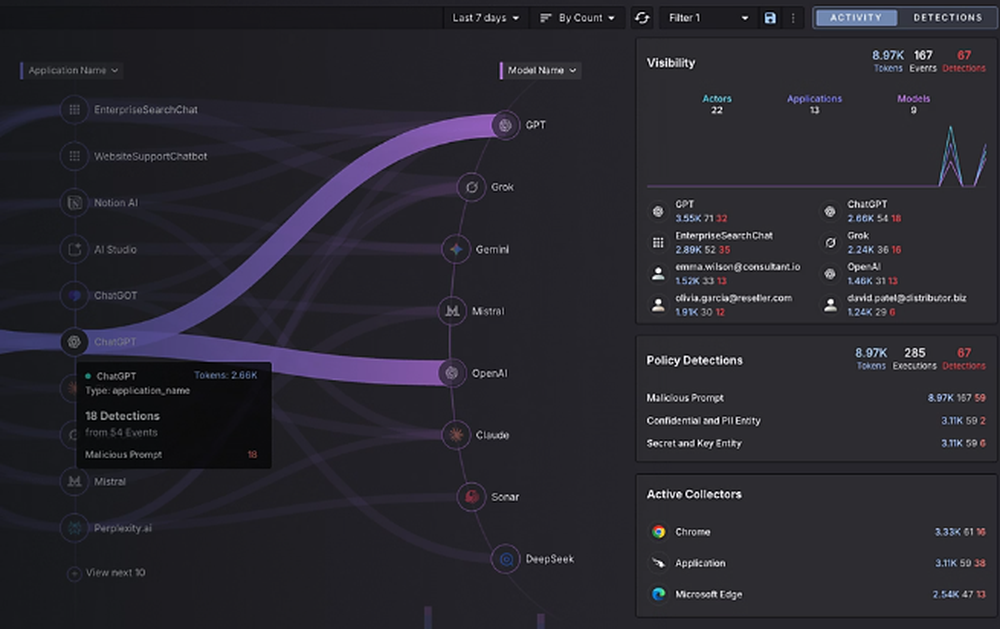Select the Gemini node in the graph
This screenshot has height=629, width=1000.
click(455, 249)
